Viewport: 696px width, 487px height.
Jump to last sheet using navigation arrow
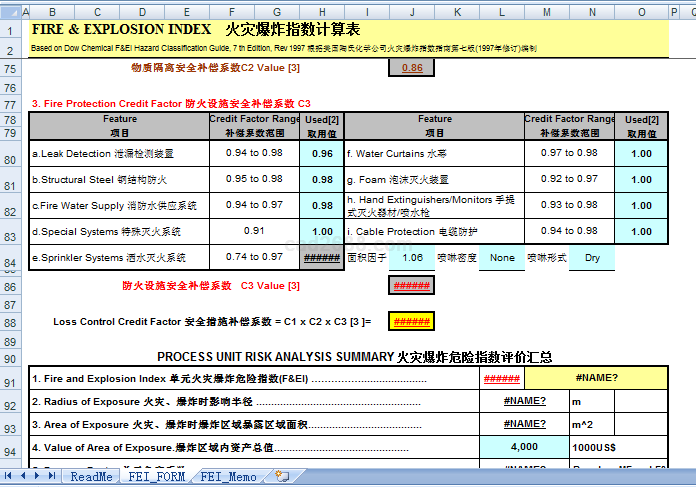[52, 477]
